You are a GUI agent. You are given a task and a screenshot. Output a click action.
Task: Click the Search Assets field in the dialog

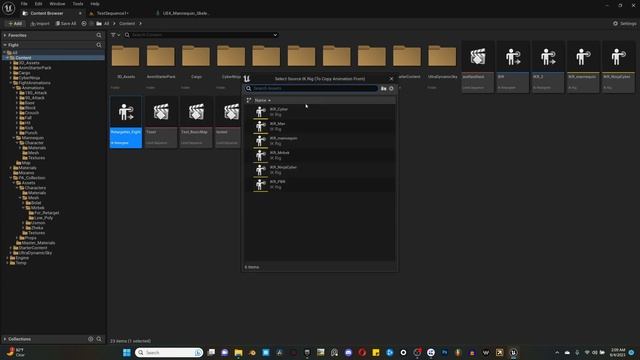(x=311, y=88)
